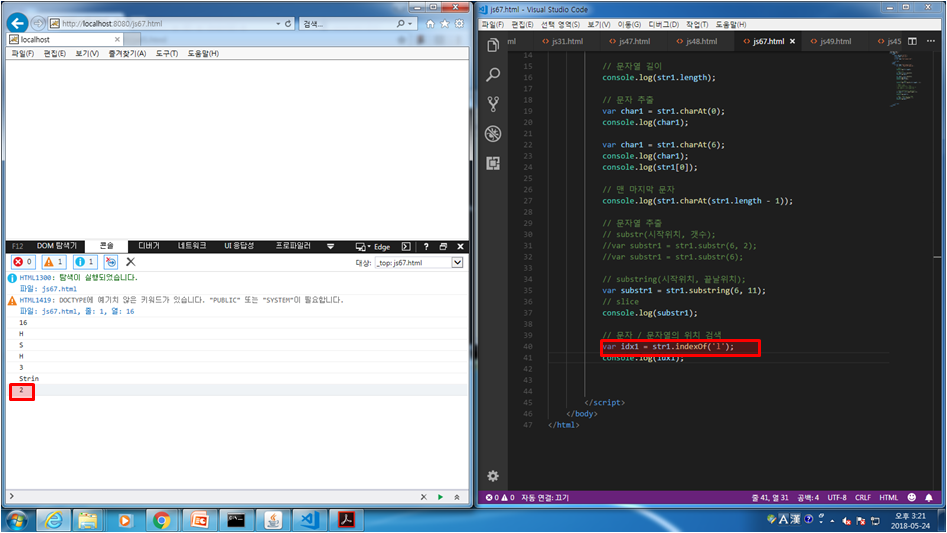Toggle clear on navigate button in console

click(x=111, y=262)
